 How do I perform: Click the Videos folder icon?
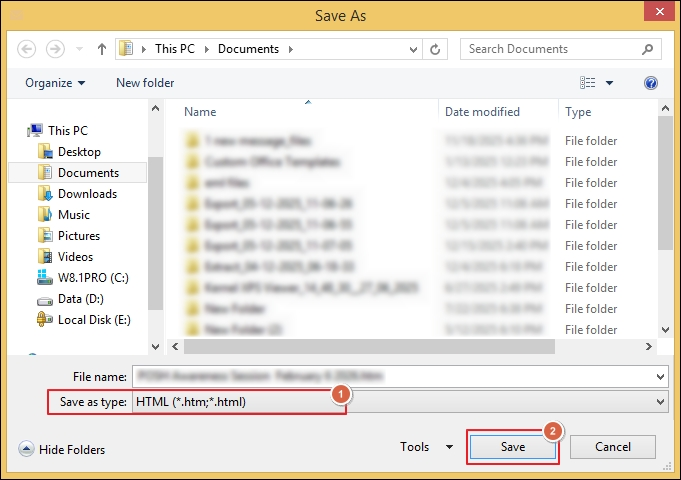click(45, 256)
